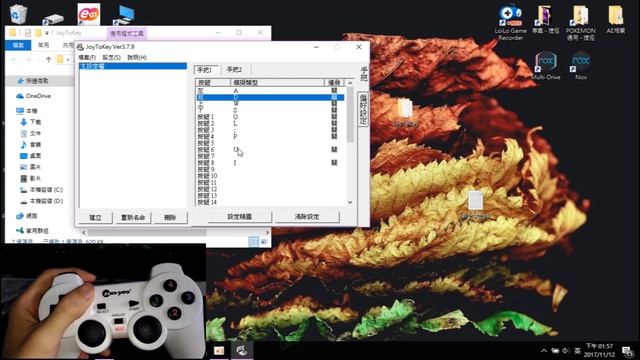
Task: Select the empty 按鈕 14 row
Action: (270, 202)
